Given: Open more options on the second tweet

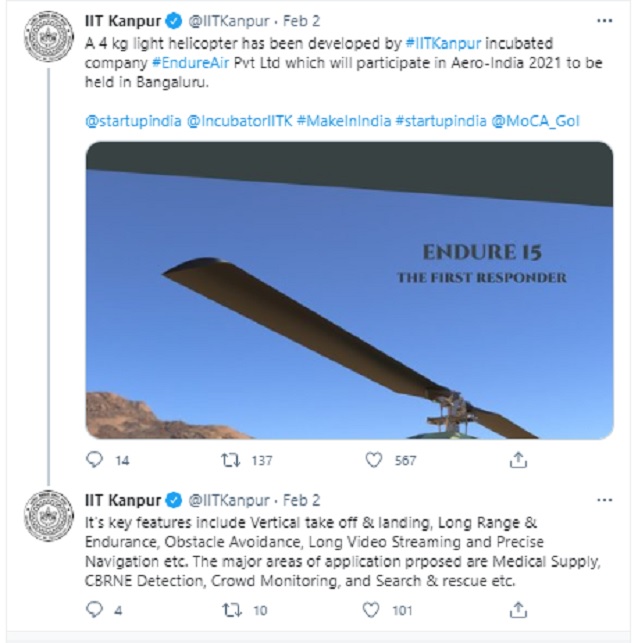Looking at the screenshot, I should pyautogui.click(x=604, y=499).
